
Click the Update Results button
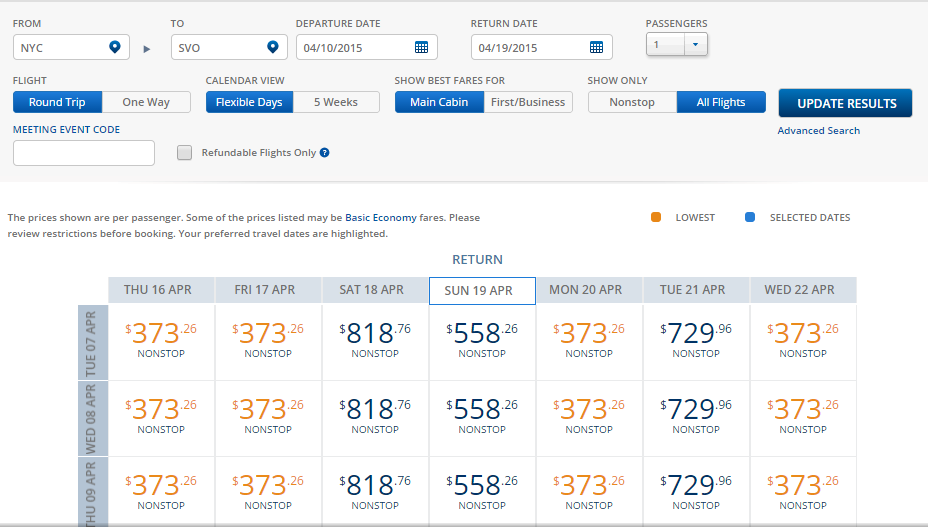coord(846,103)
